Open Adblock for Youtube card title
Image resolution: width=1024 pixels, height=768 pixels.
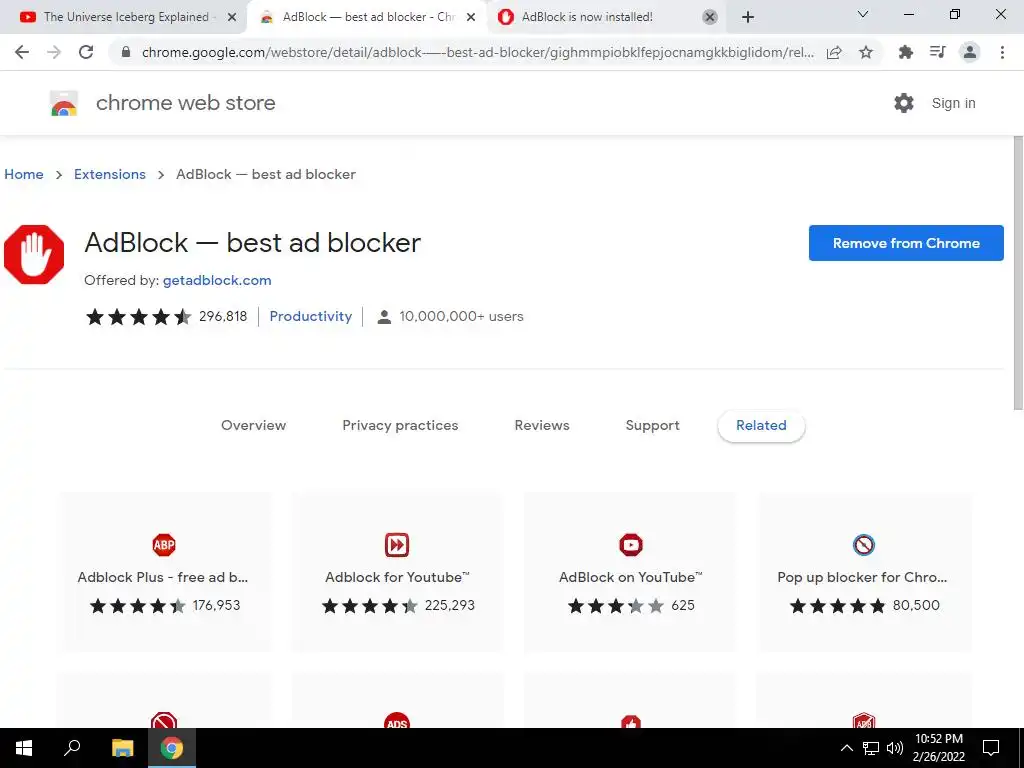(x=397, y=577)
